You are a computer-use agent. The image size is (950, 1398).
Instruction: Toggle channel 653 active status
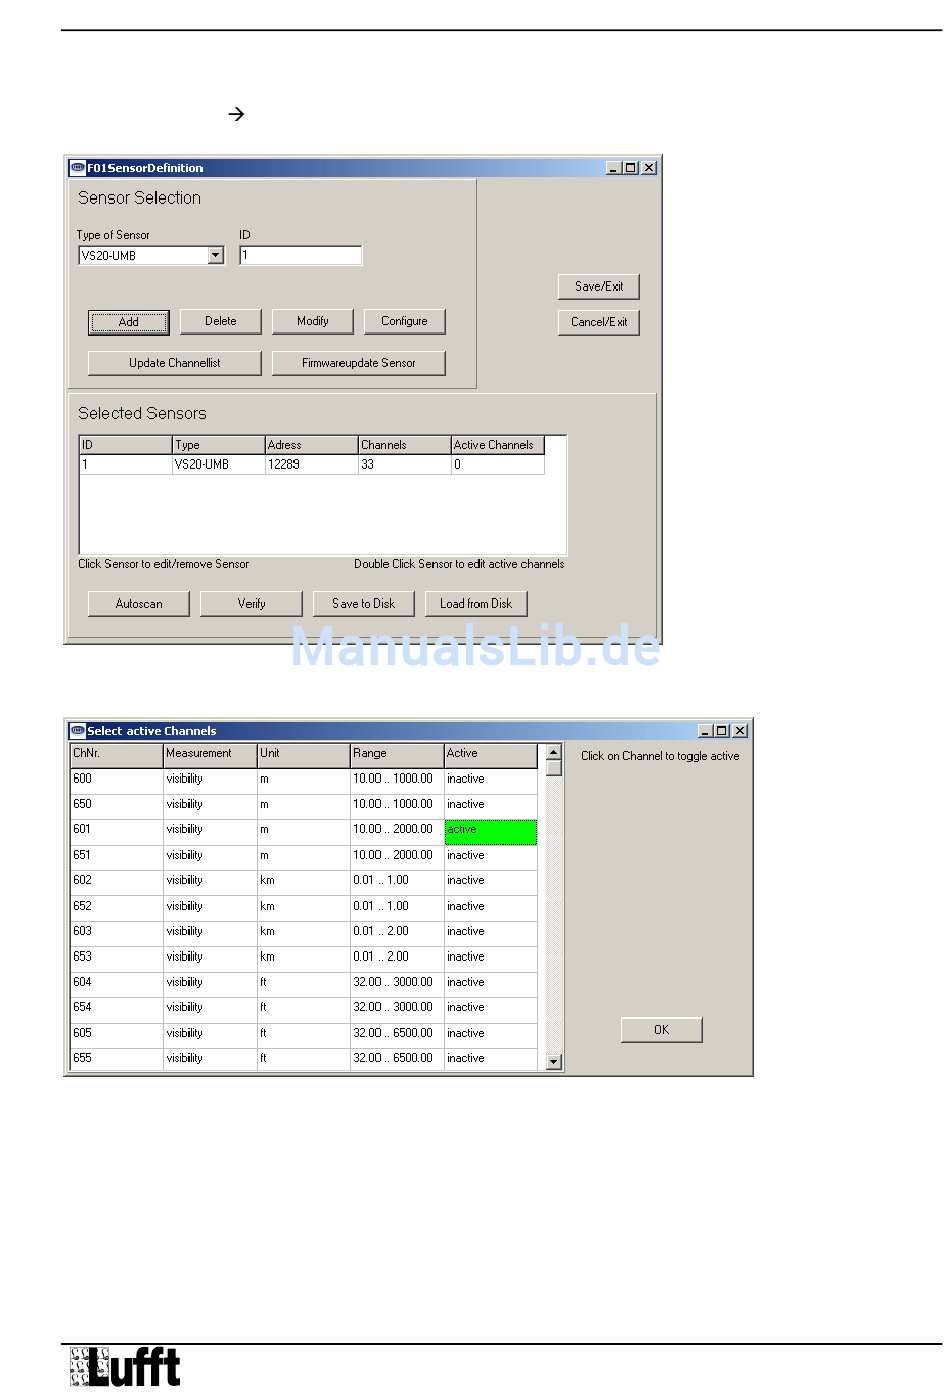(490, 958)
